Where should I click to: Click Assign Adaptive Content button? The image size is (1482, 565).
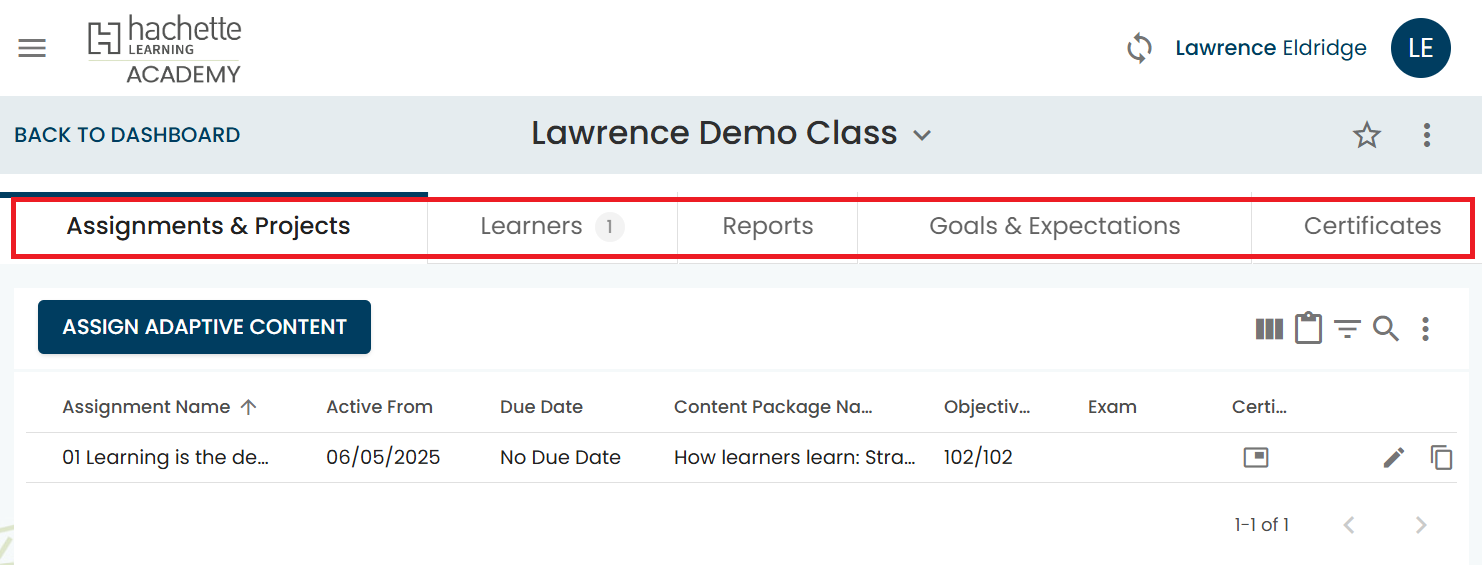[x=204, y=327]
